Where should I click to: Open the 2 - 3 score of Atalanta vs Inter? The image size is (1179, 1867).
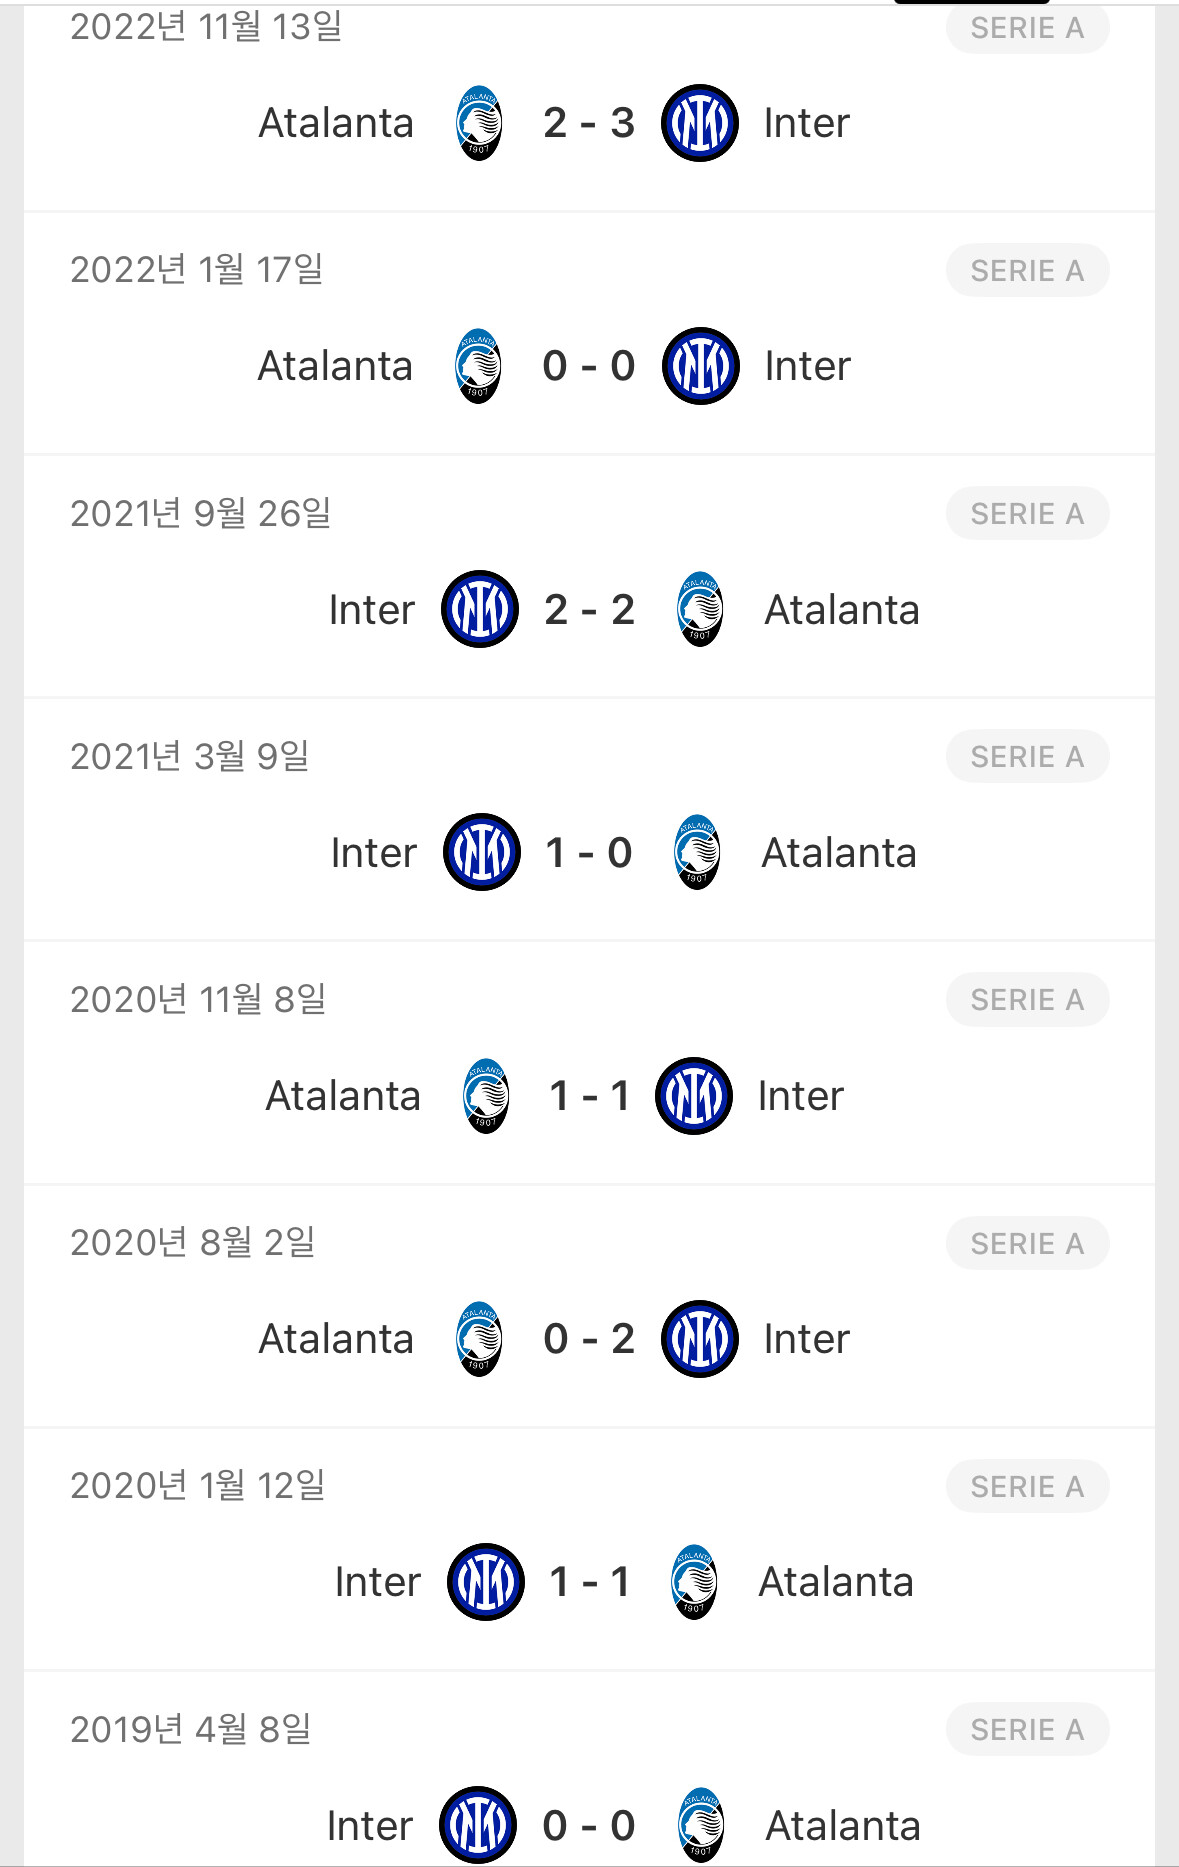point(589,123)
